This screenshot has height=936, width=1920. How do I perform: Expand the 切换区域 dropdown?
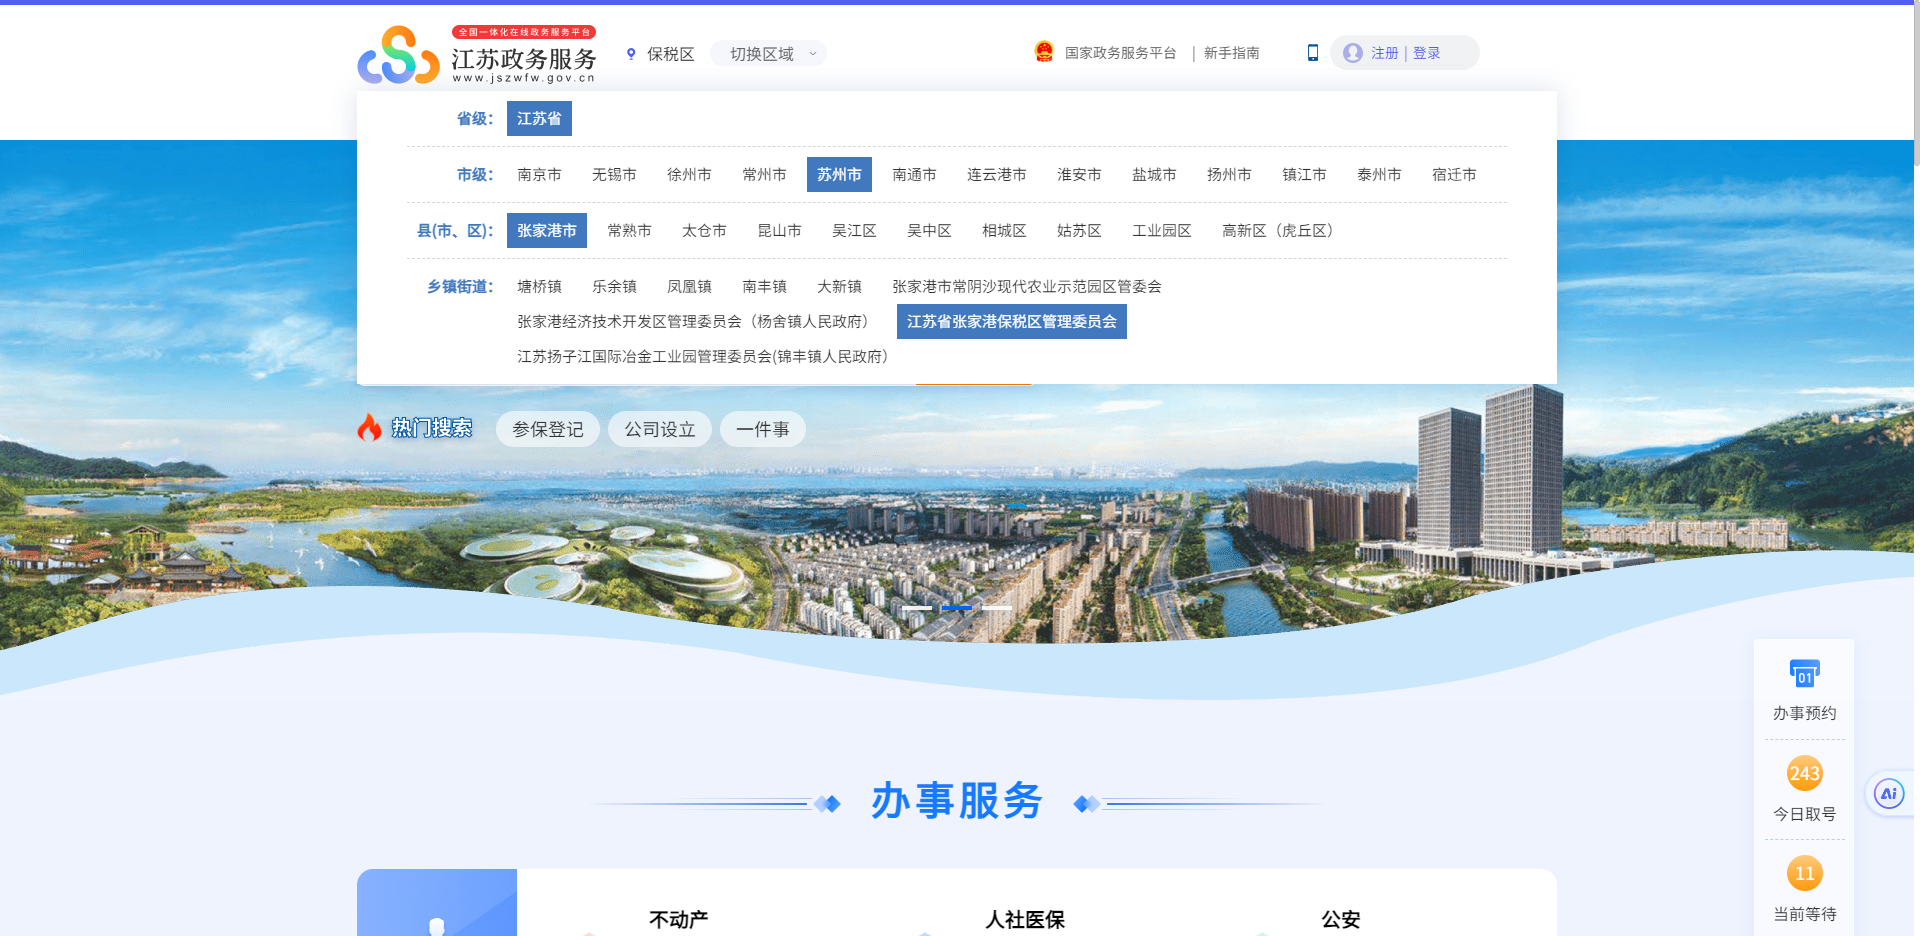768,54
